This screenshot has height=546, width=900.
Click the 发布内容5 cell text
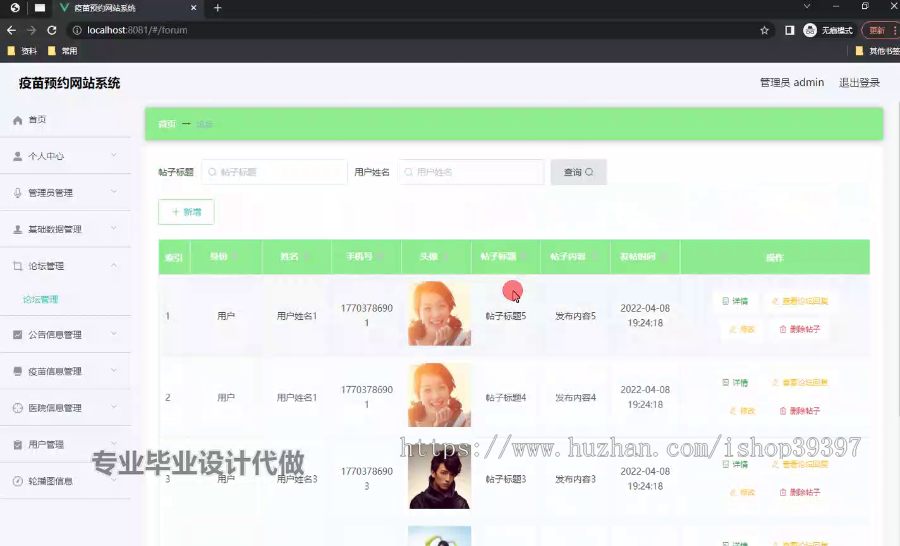(575, 316)
